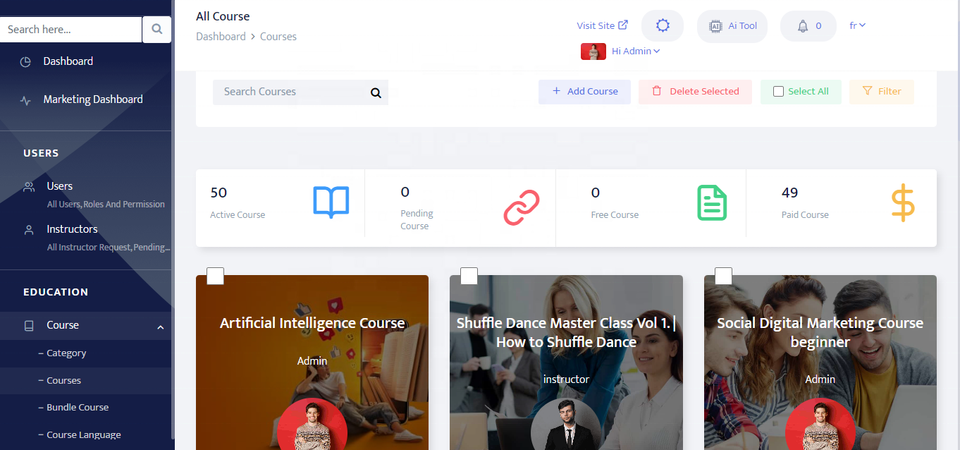The width and height of the screenshot is (960, 450).
Task: Click the avatar on Artificial Intelligence Course card
Action: pos(312,424)
